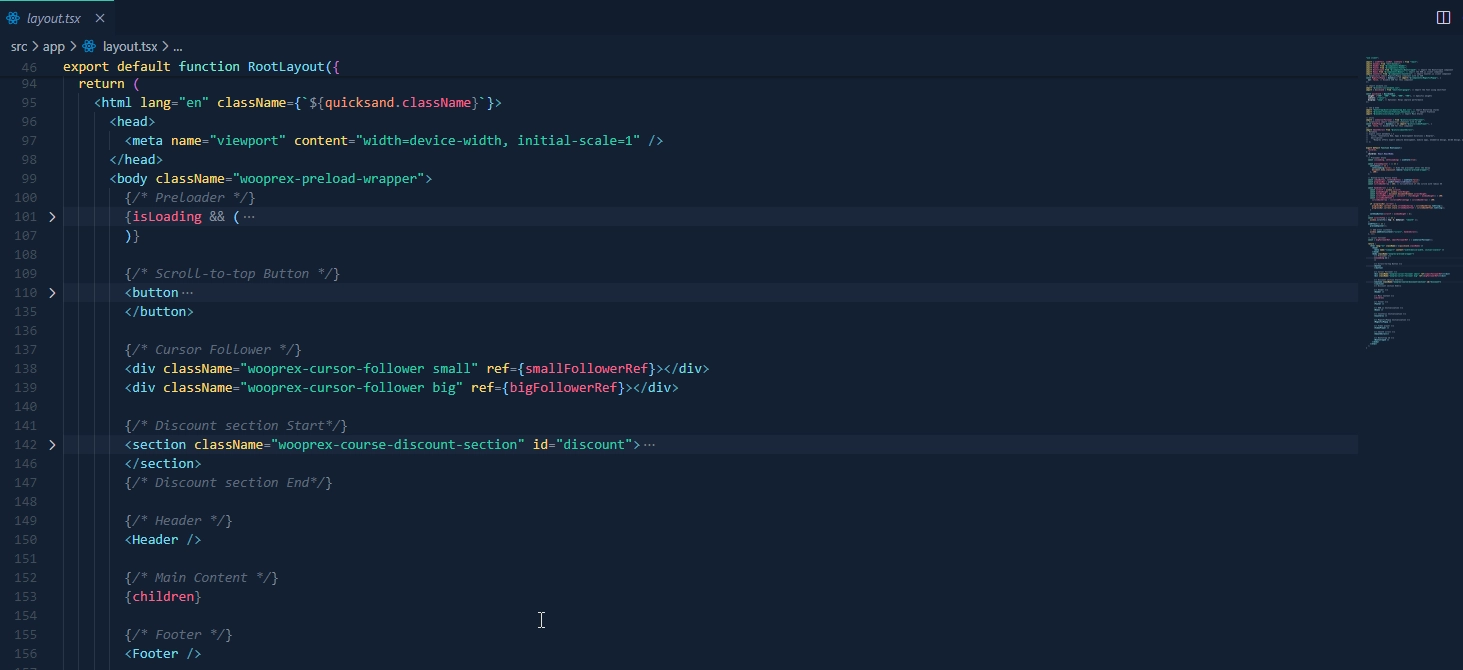
Task: Place cursor on the {children} expression
Action: pos(164,595)
